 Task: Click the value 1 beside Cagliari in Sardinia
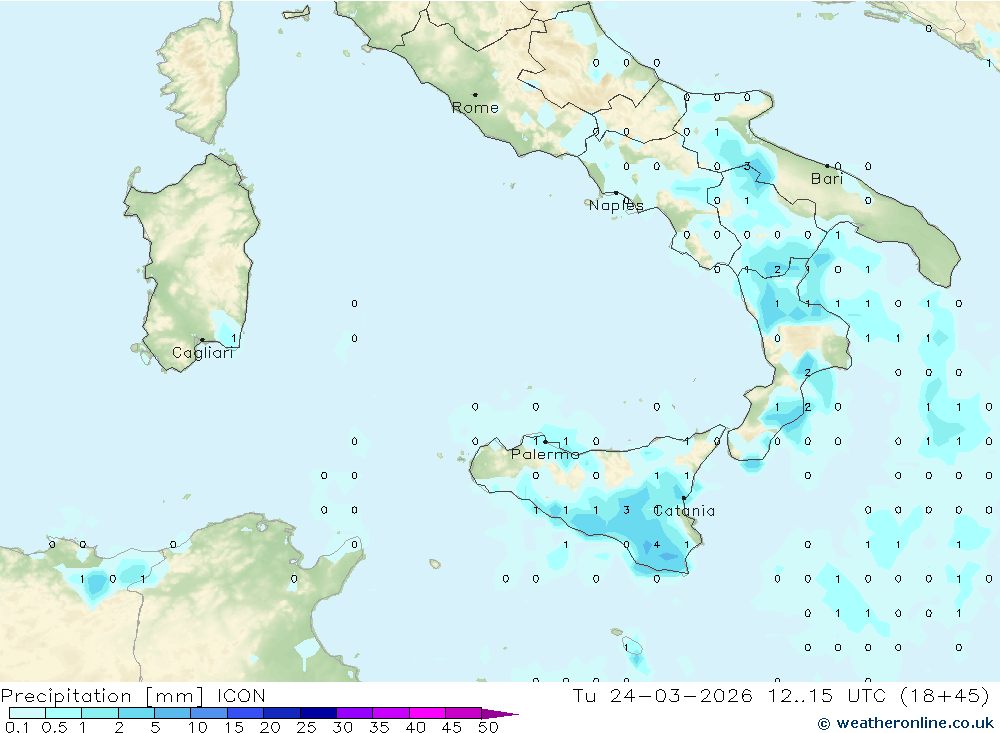point(234,338)
